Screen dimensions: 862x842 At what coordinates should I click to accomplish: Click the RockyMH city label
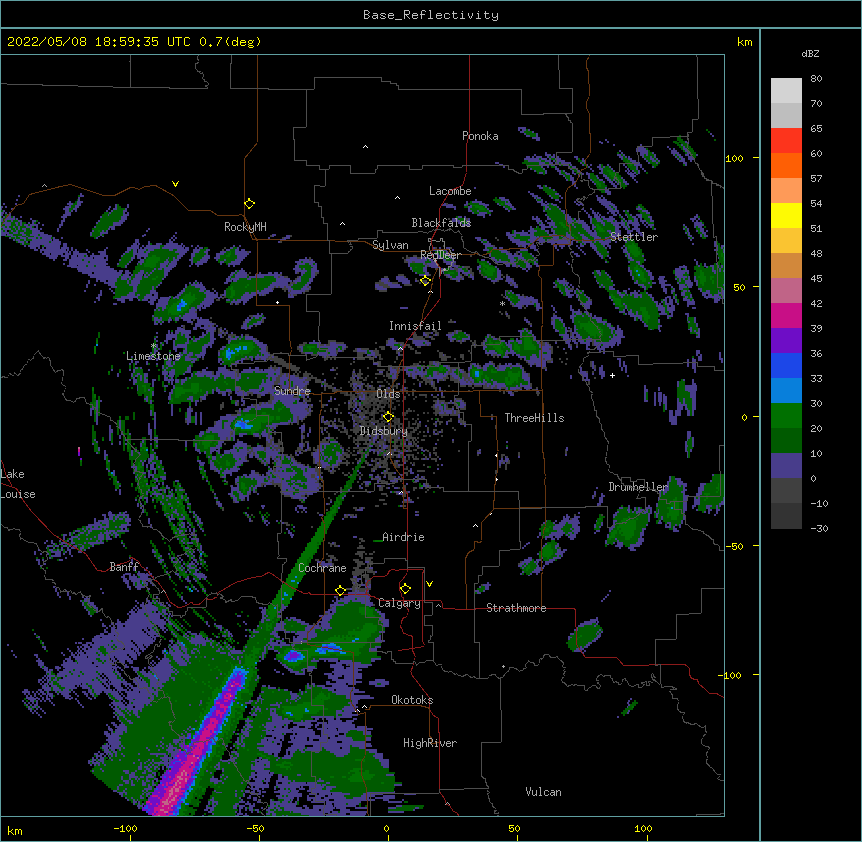point(245,227)
